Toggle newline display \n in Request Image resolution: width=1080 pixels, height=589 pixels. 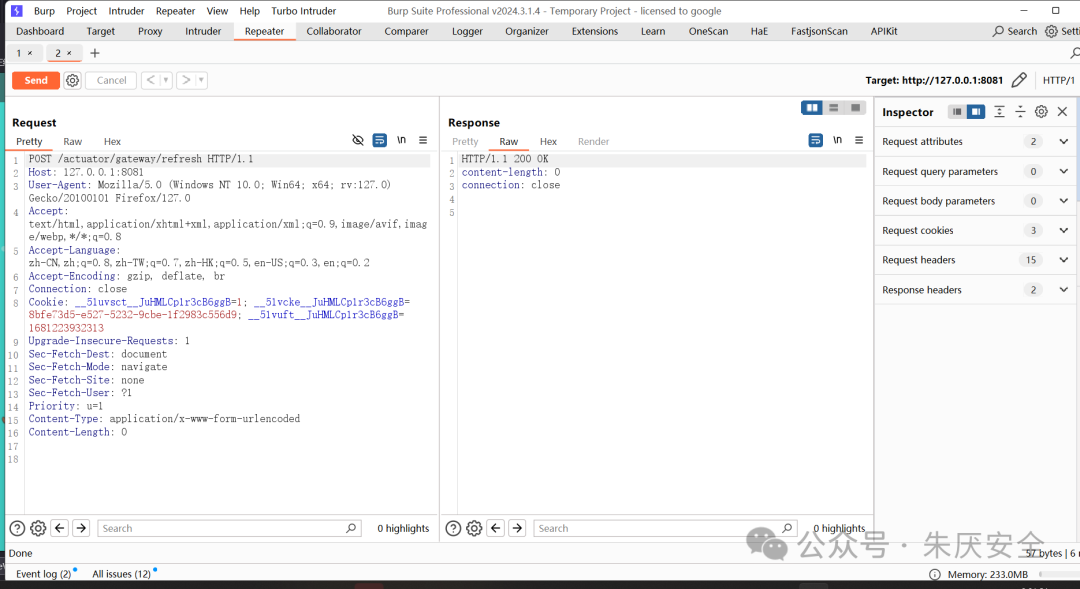point(402,140)
